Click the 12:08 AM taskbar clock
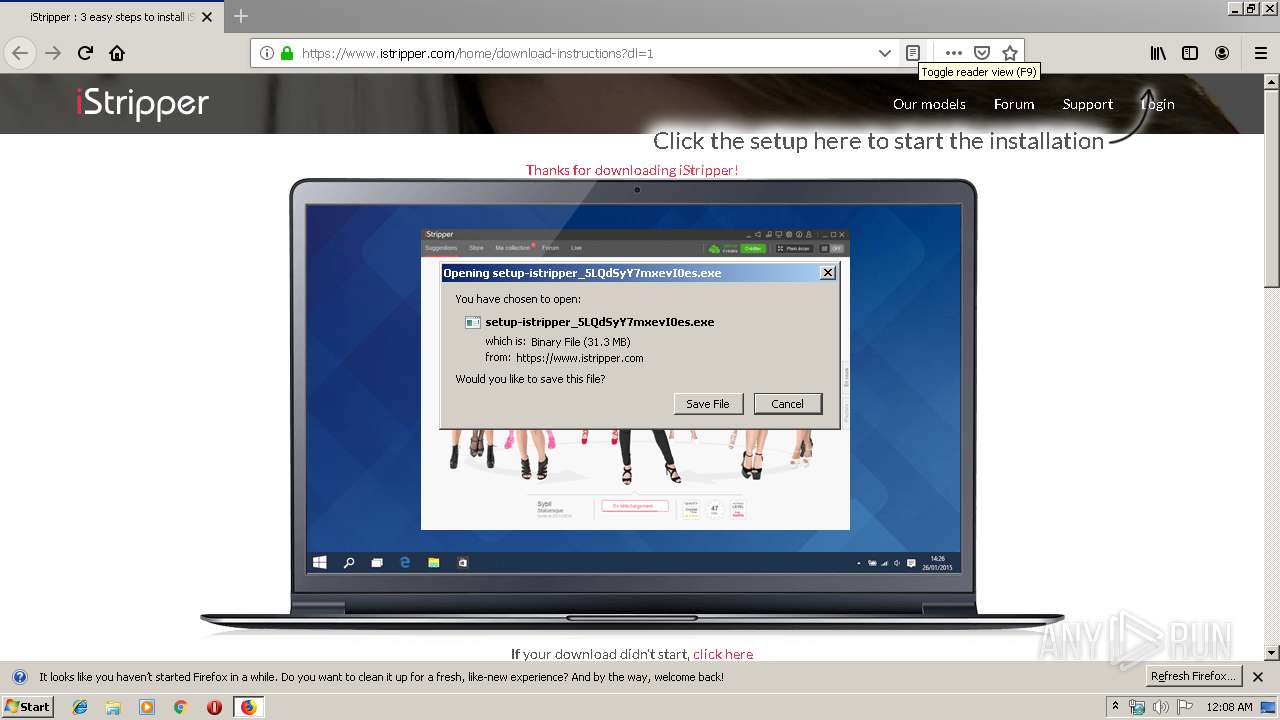Viewport: 1280px width, 720px height. point(1229,707)
